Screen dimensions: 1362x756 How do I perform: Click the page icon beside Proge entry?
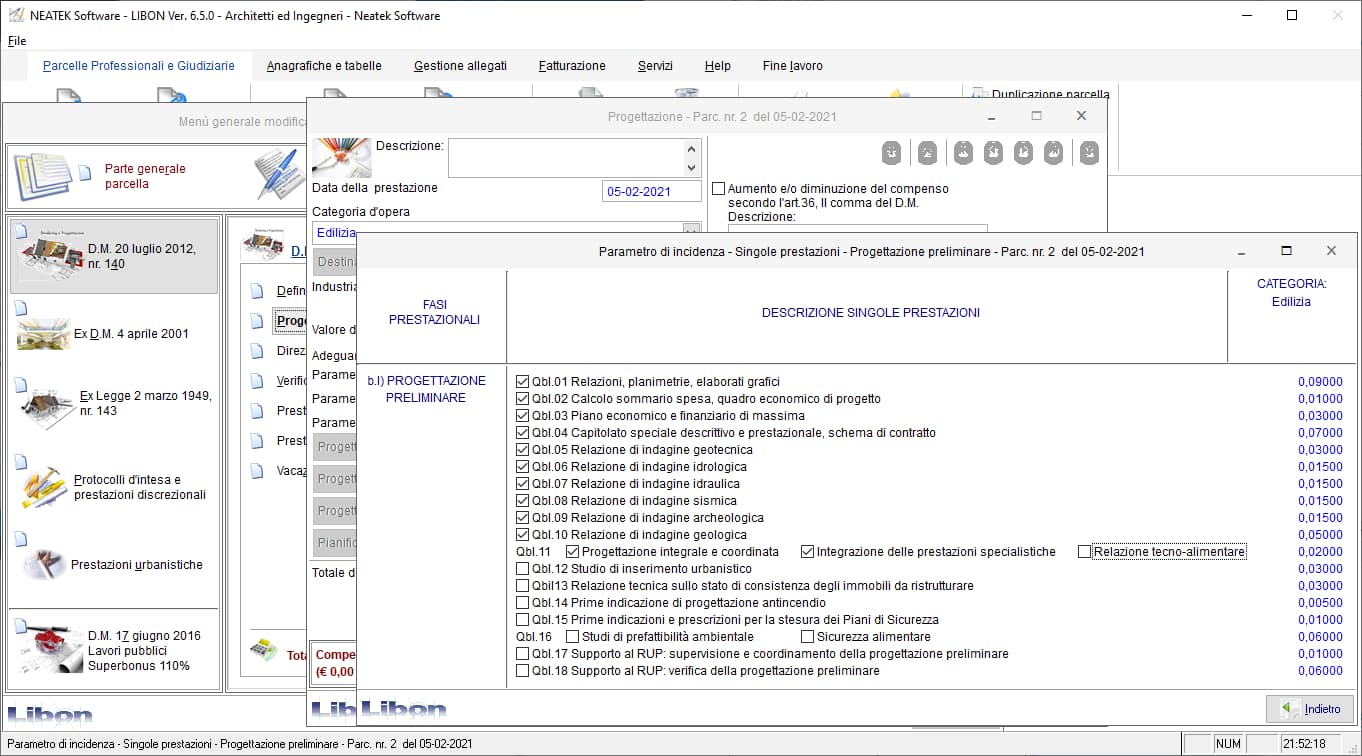click(x=256, y=321)
